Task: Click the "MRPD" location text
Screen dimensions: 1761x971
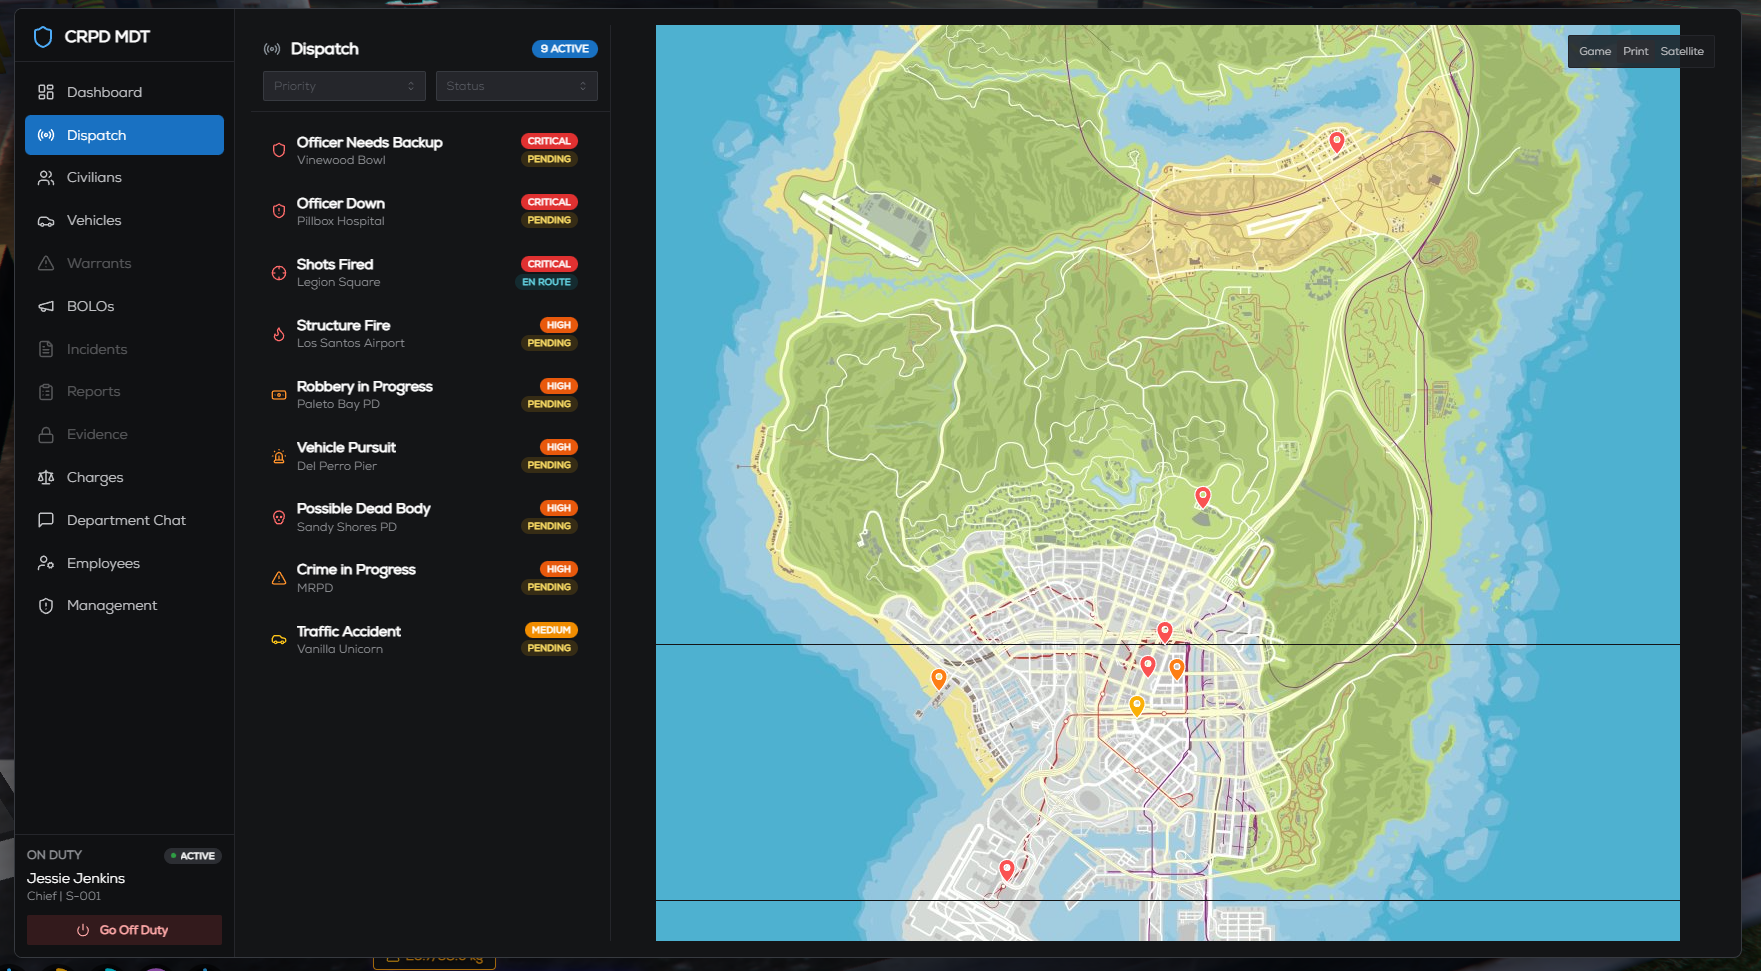Action: pyautogui.click(x=315, y=589)
